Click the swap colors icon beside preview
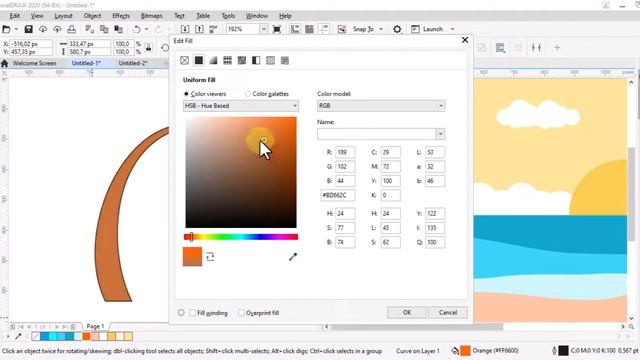Image resolution: width=640 pixels, height=360 pixels. pos(210,257)
